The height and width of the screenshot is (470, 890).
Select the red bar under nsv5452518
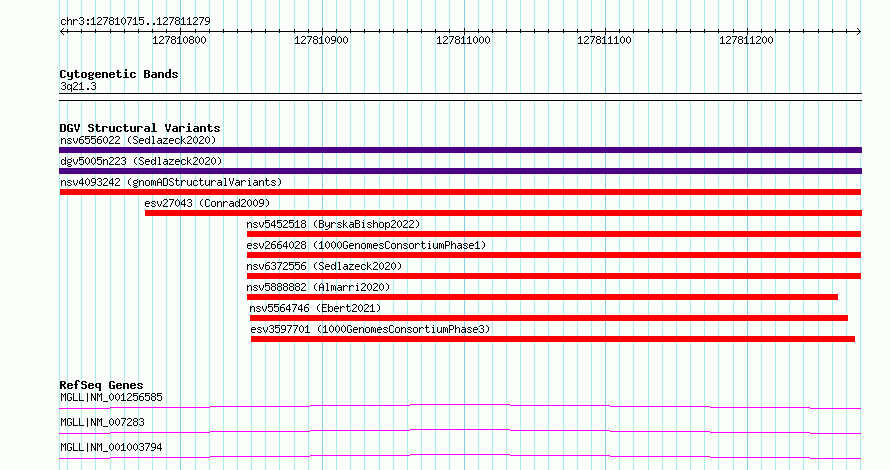pyautogui.click(x=554, y=234)
